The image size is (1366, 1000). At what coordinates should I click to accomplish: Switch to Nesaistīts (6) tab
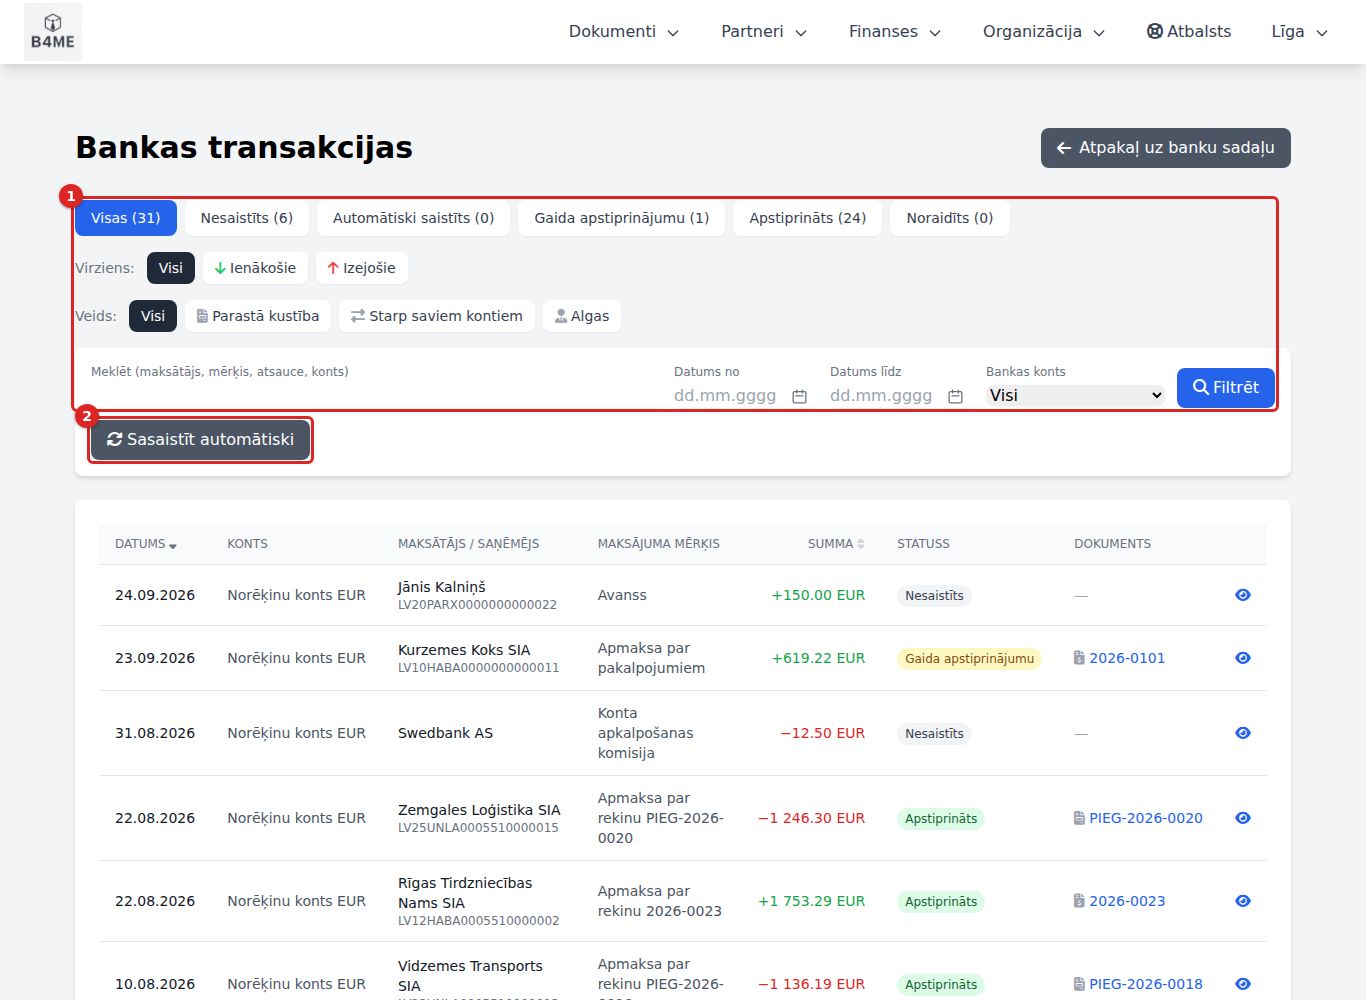point(247,218)
